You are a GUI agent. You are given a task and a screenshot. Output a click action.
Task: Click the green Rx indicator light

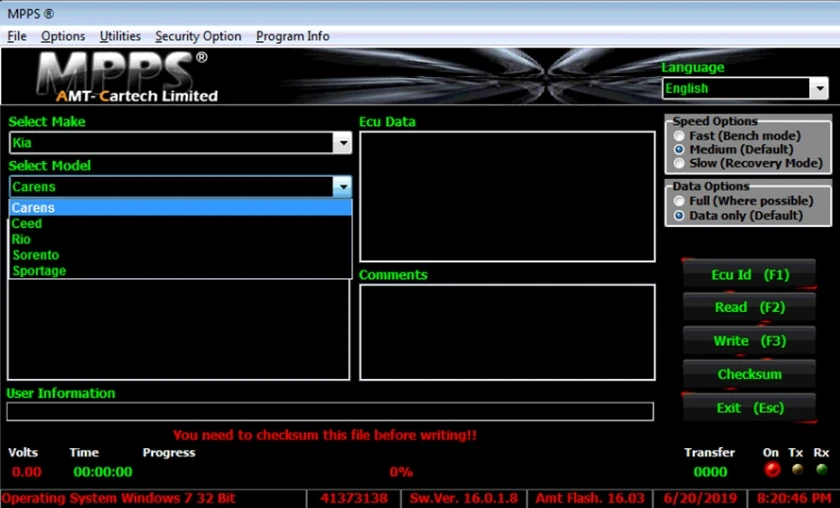(821, 469)
